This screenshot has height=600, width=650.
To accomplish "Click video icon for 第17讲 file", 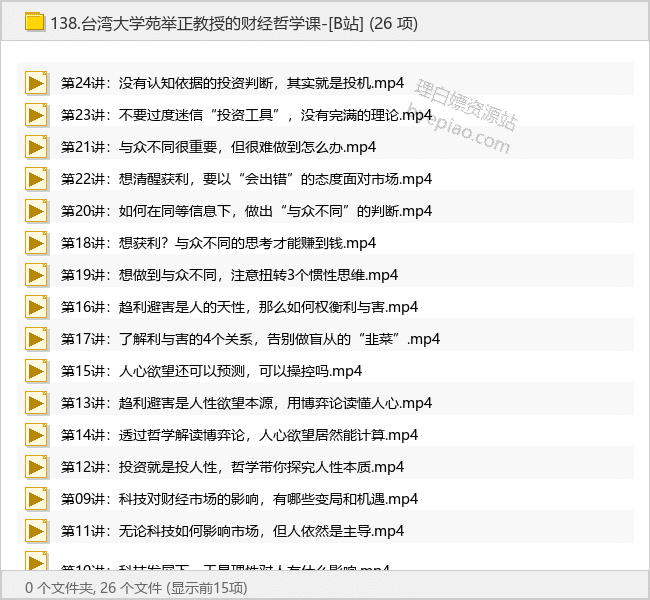I will click(x=36, y=339).
